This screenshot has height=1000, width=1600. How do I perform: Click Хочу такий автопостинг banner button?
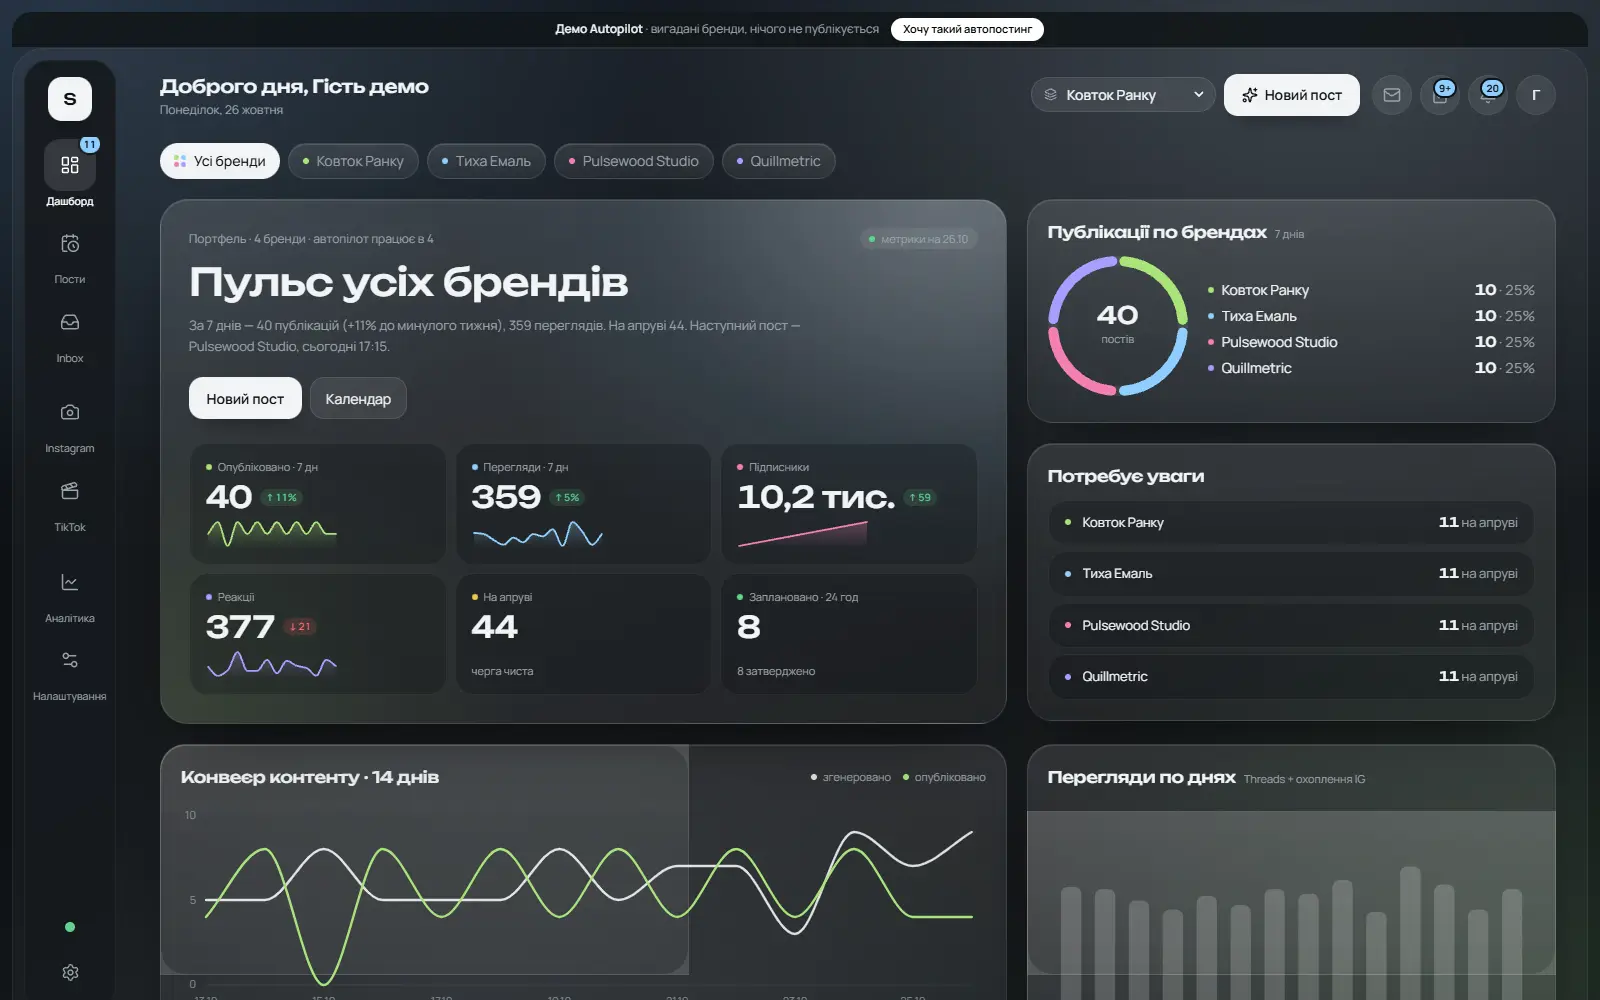pyautogui.click(x=967, y=29)
